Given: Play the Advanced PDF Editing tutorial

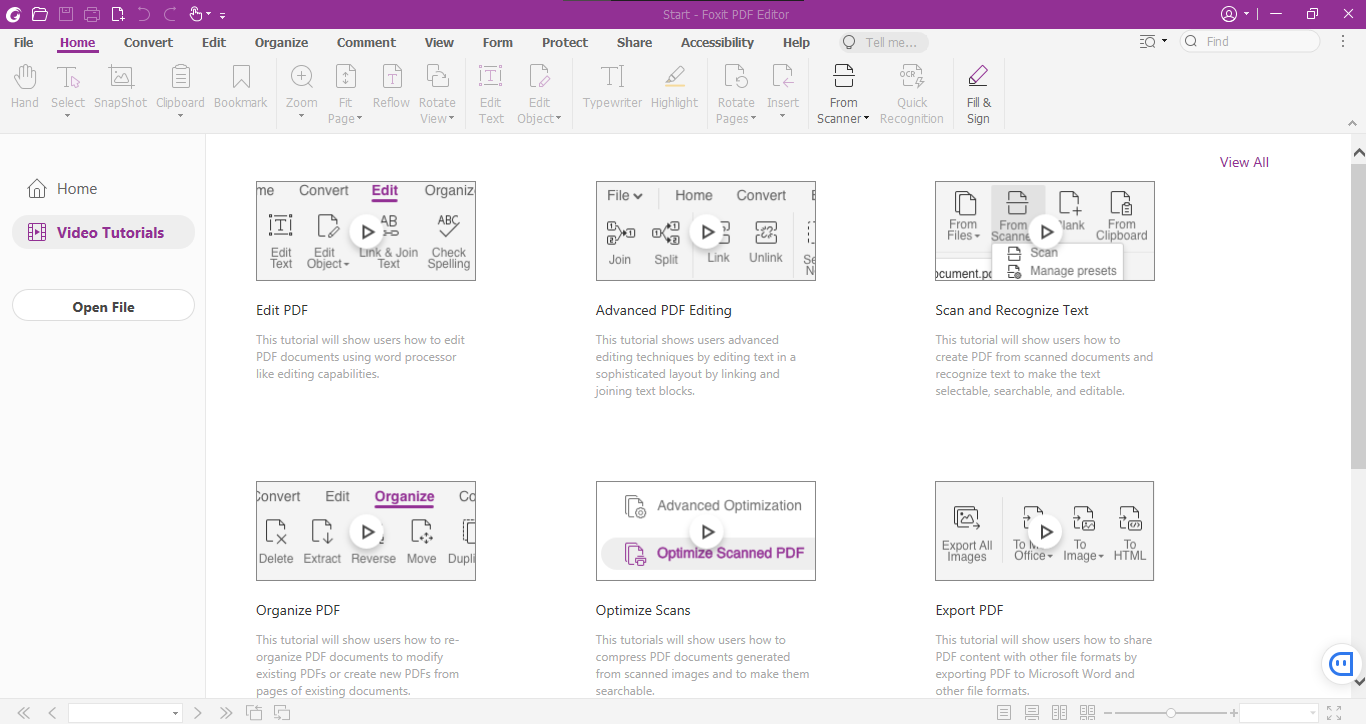Looking at the screenshot, I should (x=707, y=231).
